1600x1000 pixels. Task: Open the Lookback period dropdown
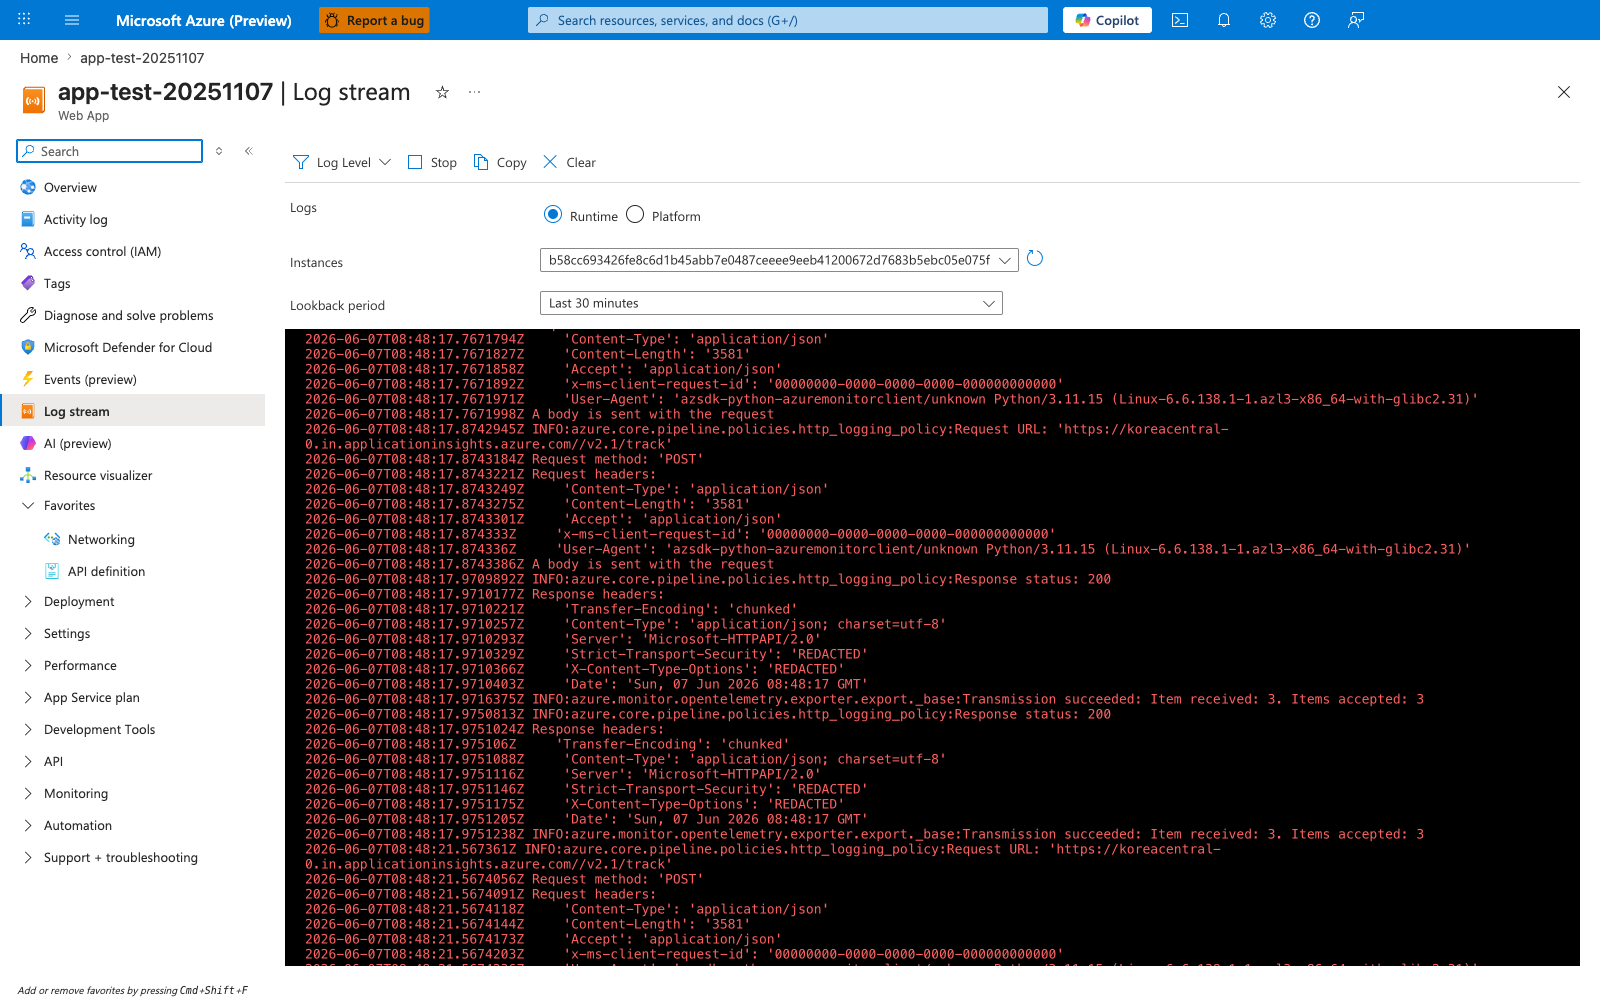point(771,303)
